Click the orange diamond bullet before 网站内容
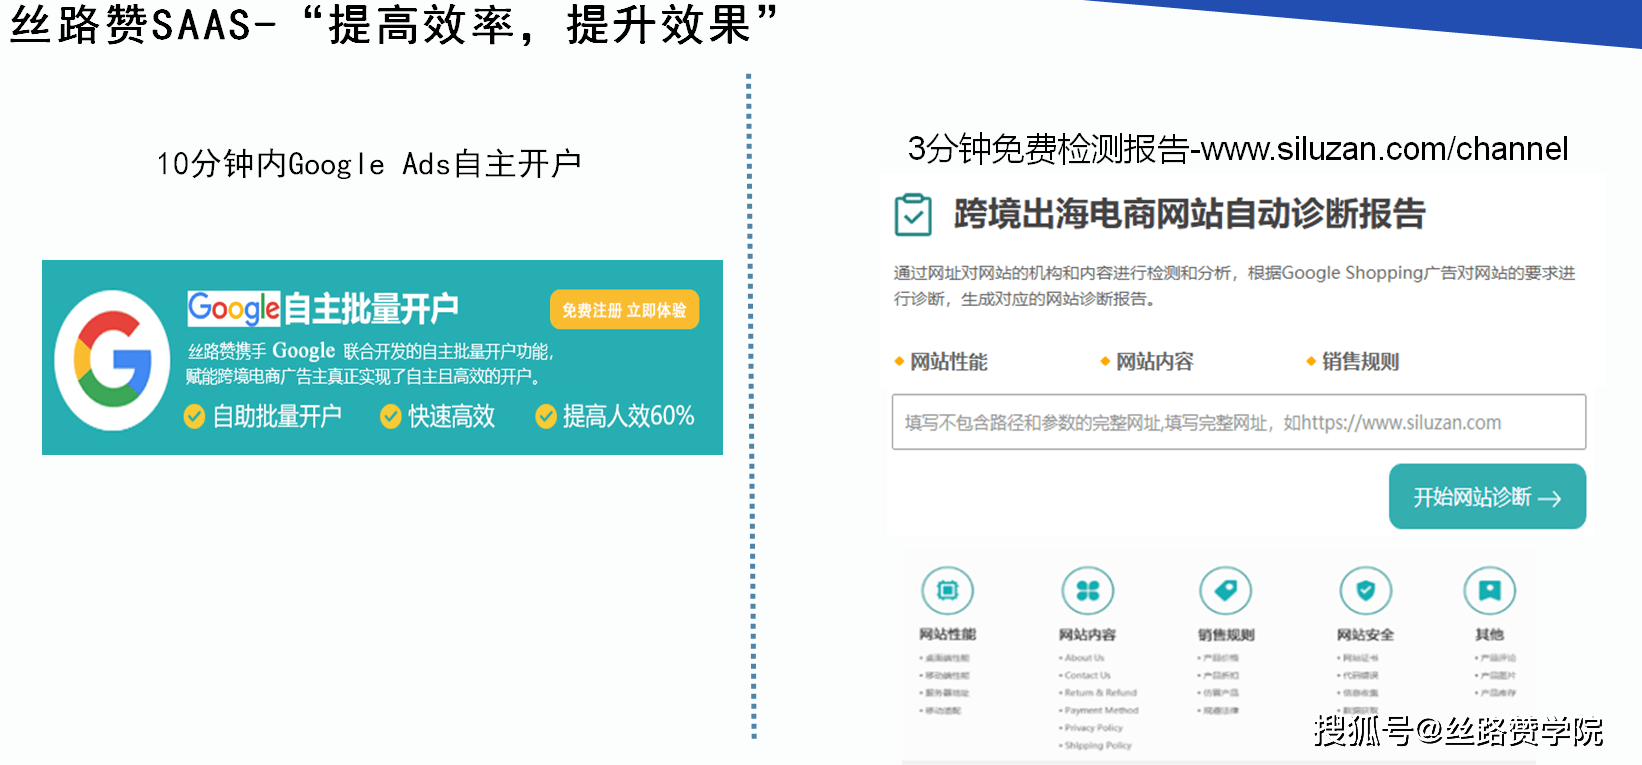 (1105, 361)
